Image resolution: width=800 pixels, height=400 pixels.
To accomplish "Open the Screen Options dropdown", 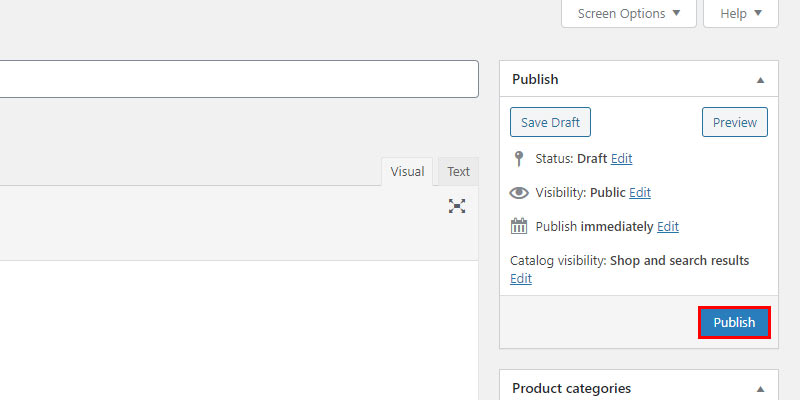I will click(x=629, y=13).
